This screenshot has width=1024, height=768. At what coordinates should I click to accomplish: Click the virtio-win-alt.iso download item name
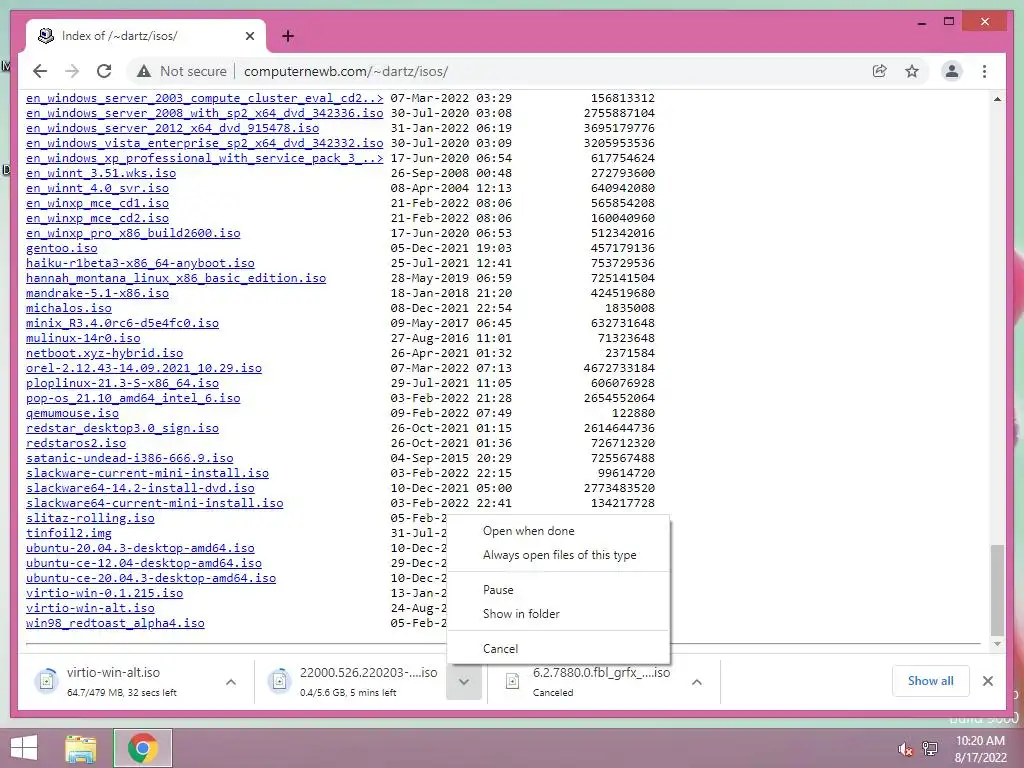point(113,673)
